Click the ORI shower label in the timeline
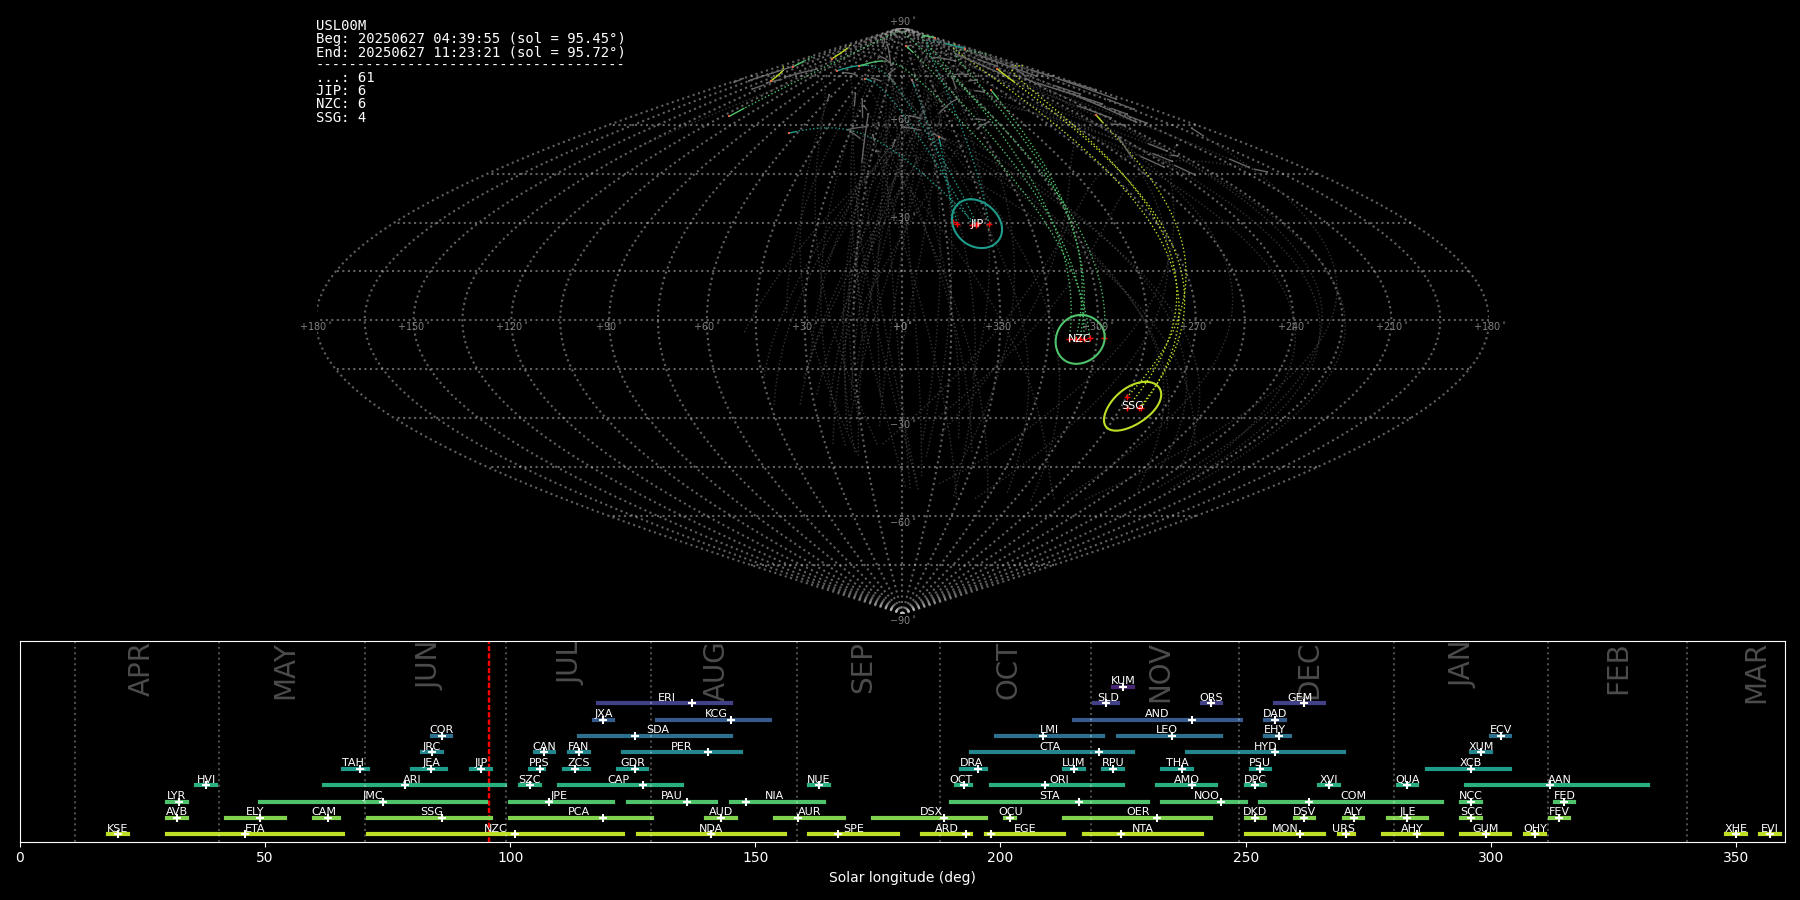This screenshot has height=900, width=1800. (1059, 780)
